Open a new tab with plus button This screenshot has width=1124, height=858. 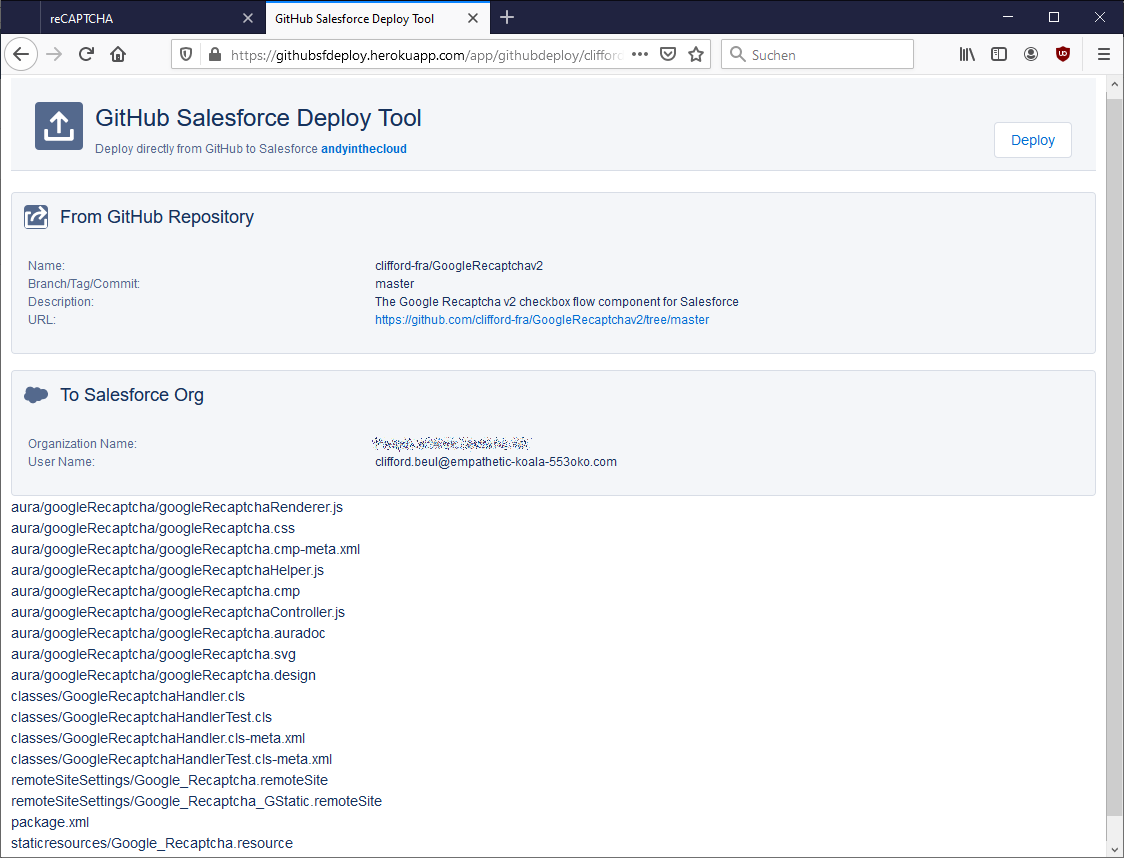click(x=507, y=18)
